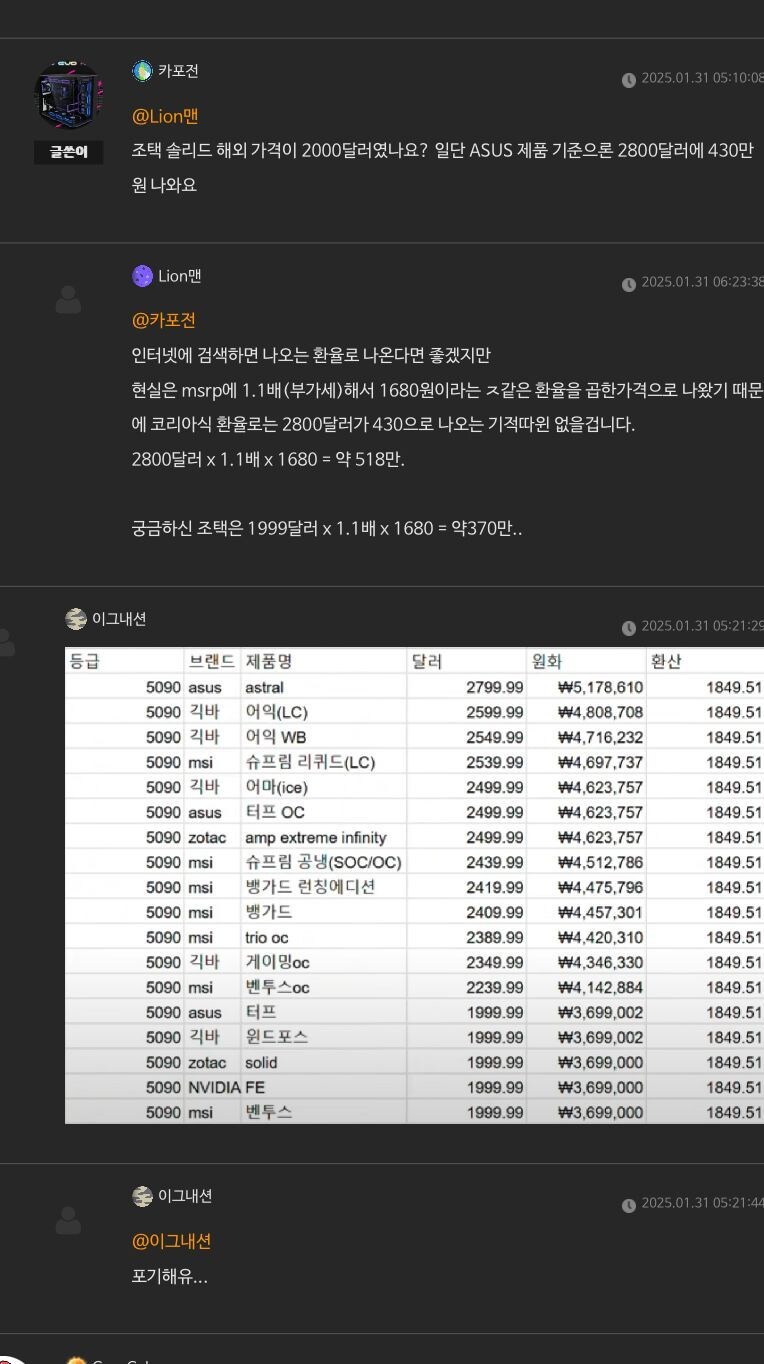Viewport: 764px width, 1364px height.
Task: Select the 어마(ice) product cell
Action: coord(324,787)
